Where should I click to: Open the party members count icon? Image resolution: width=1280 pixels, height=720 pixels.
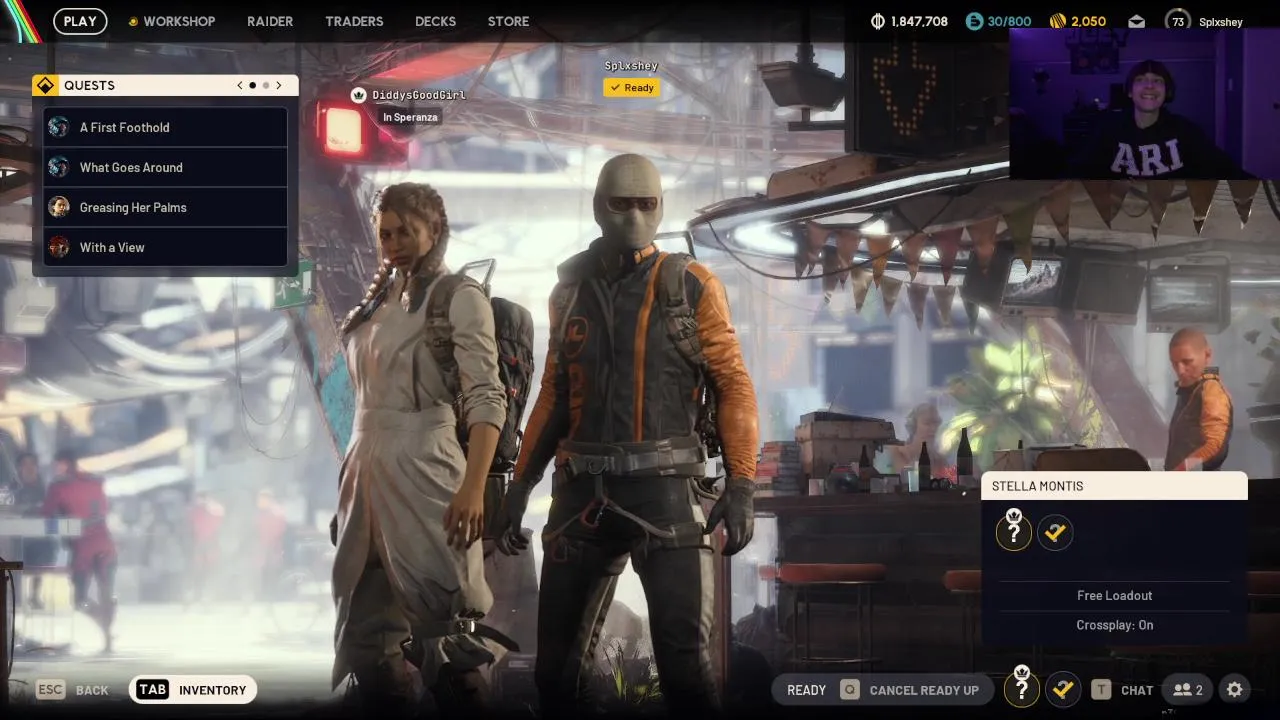click(1188, 690)
